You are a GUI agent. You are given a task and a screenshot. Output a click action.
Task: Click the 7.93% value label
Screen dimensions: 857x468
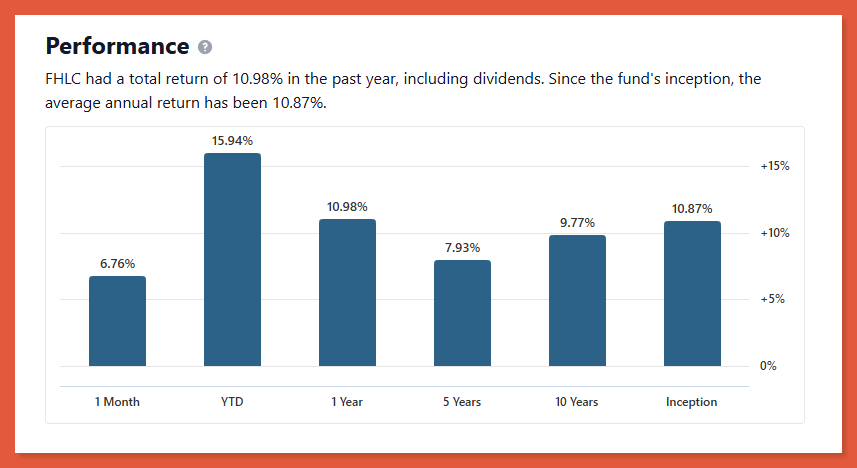[x=462, y=248]
